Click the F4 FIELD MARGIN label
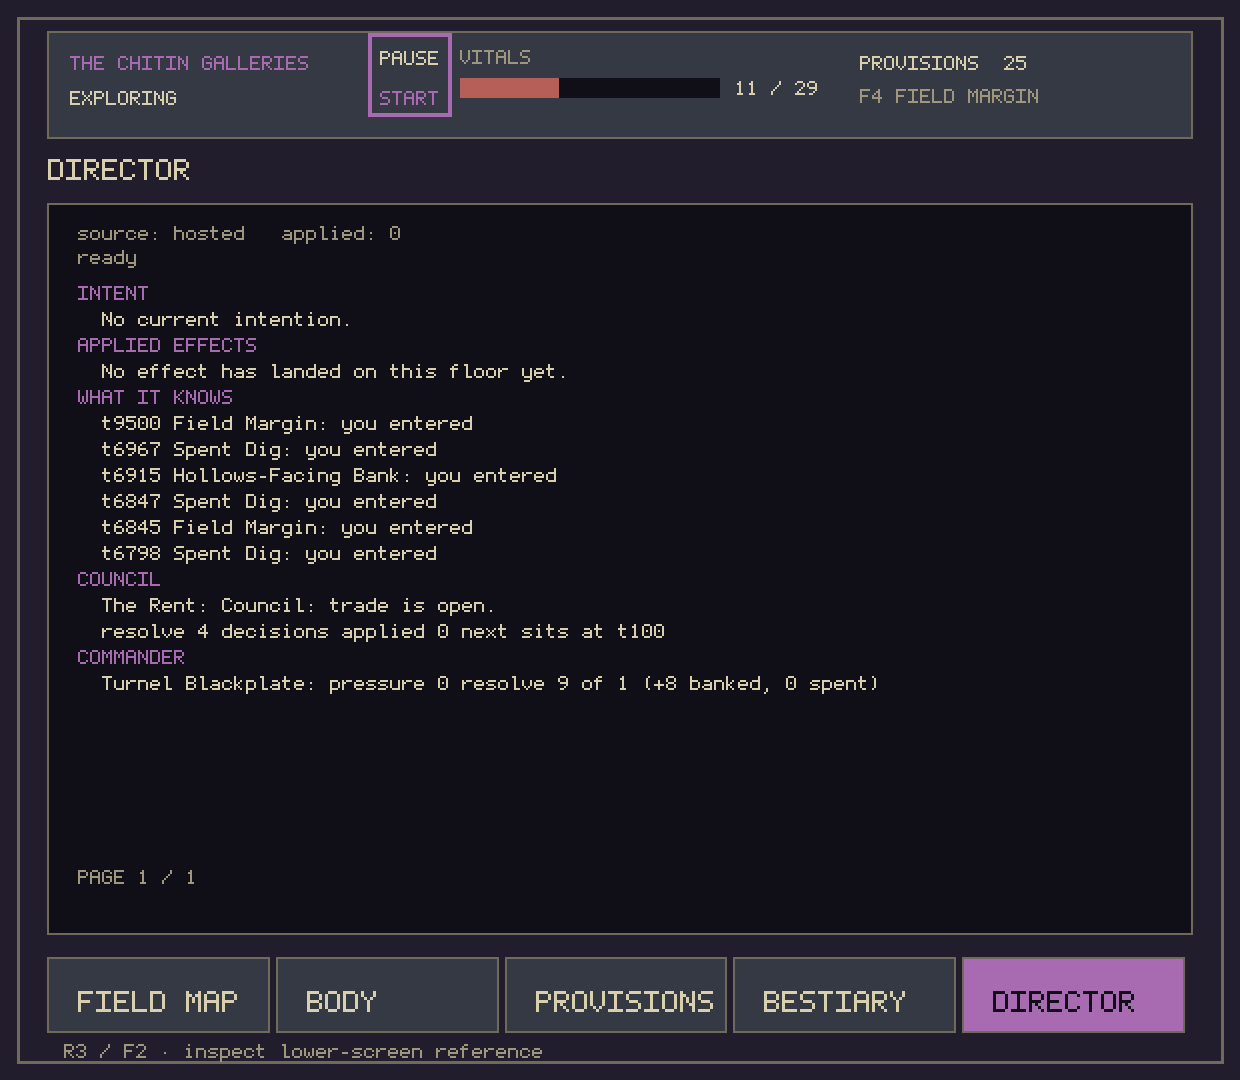 pyautogui.click(x=948, y=96)
